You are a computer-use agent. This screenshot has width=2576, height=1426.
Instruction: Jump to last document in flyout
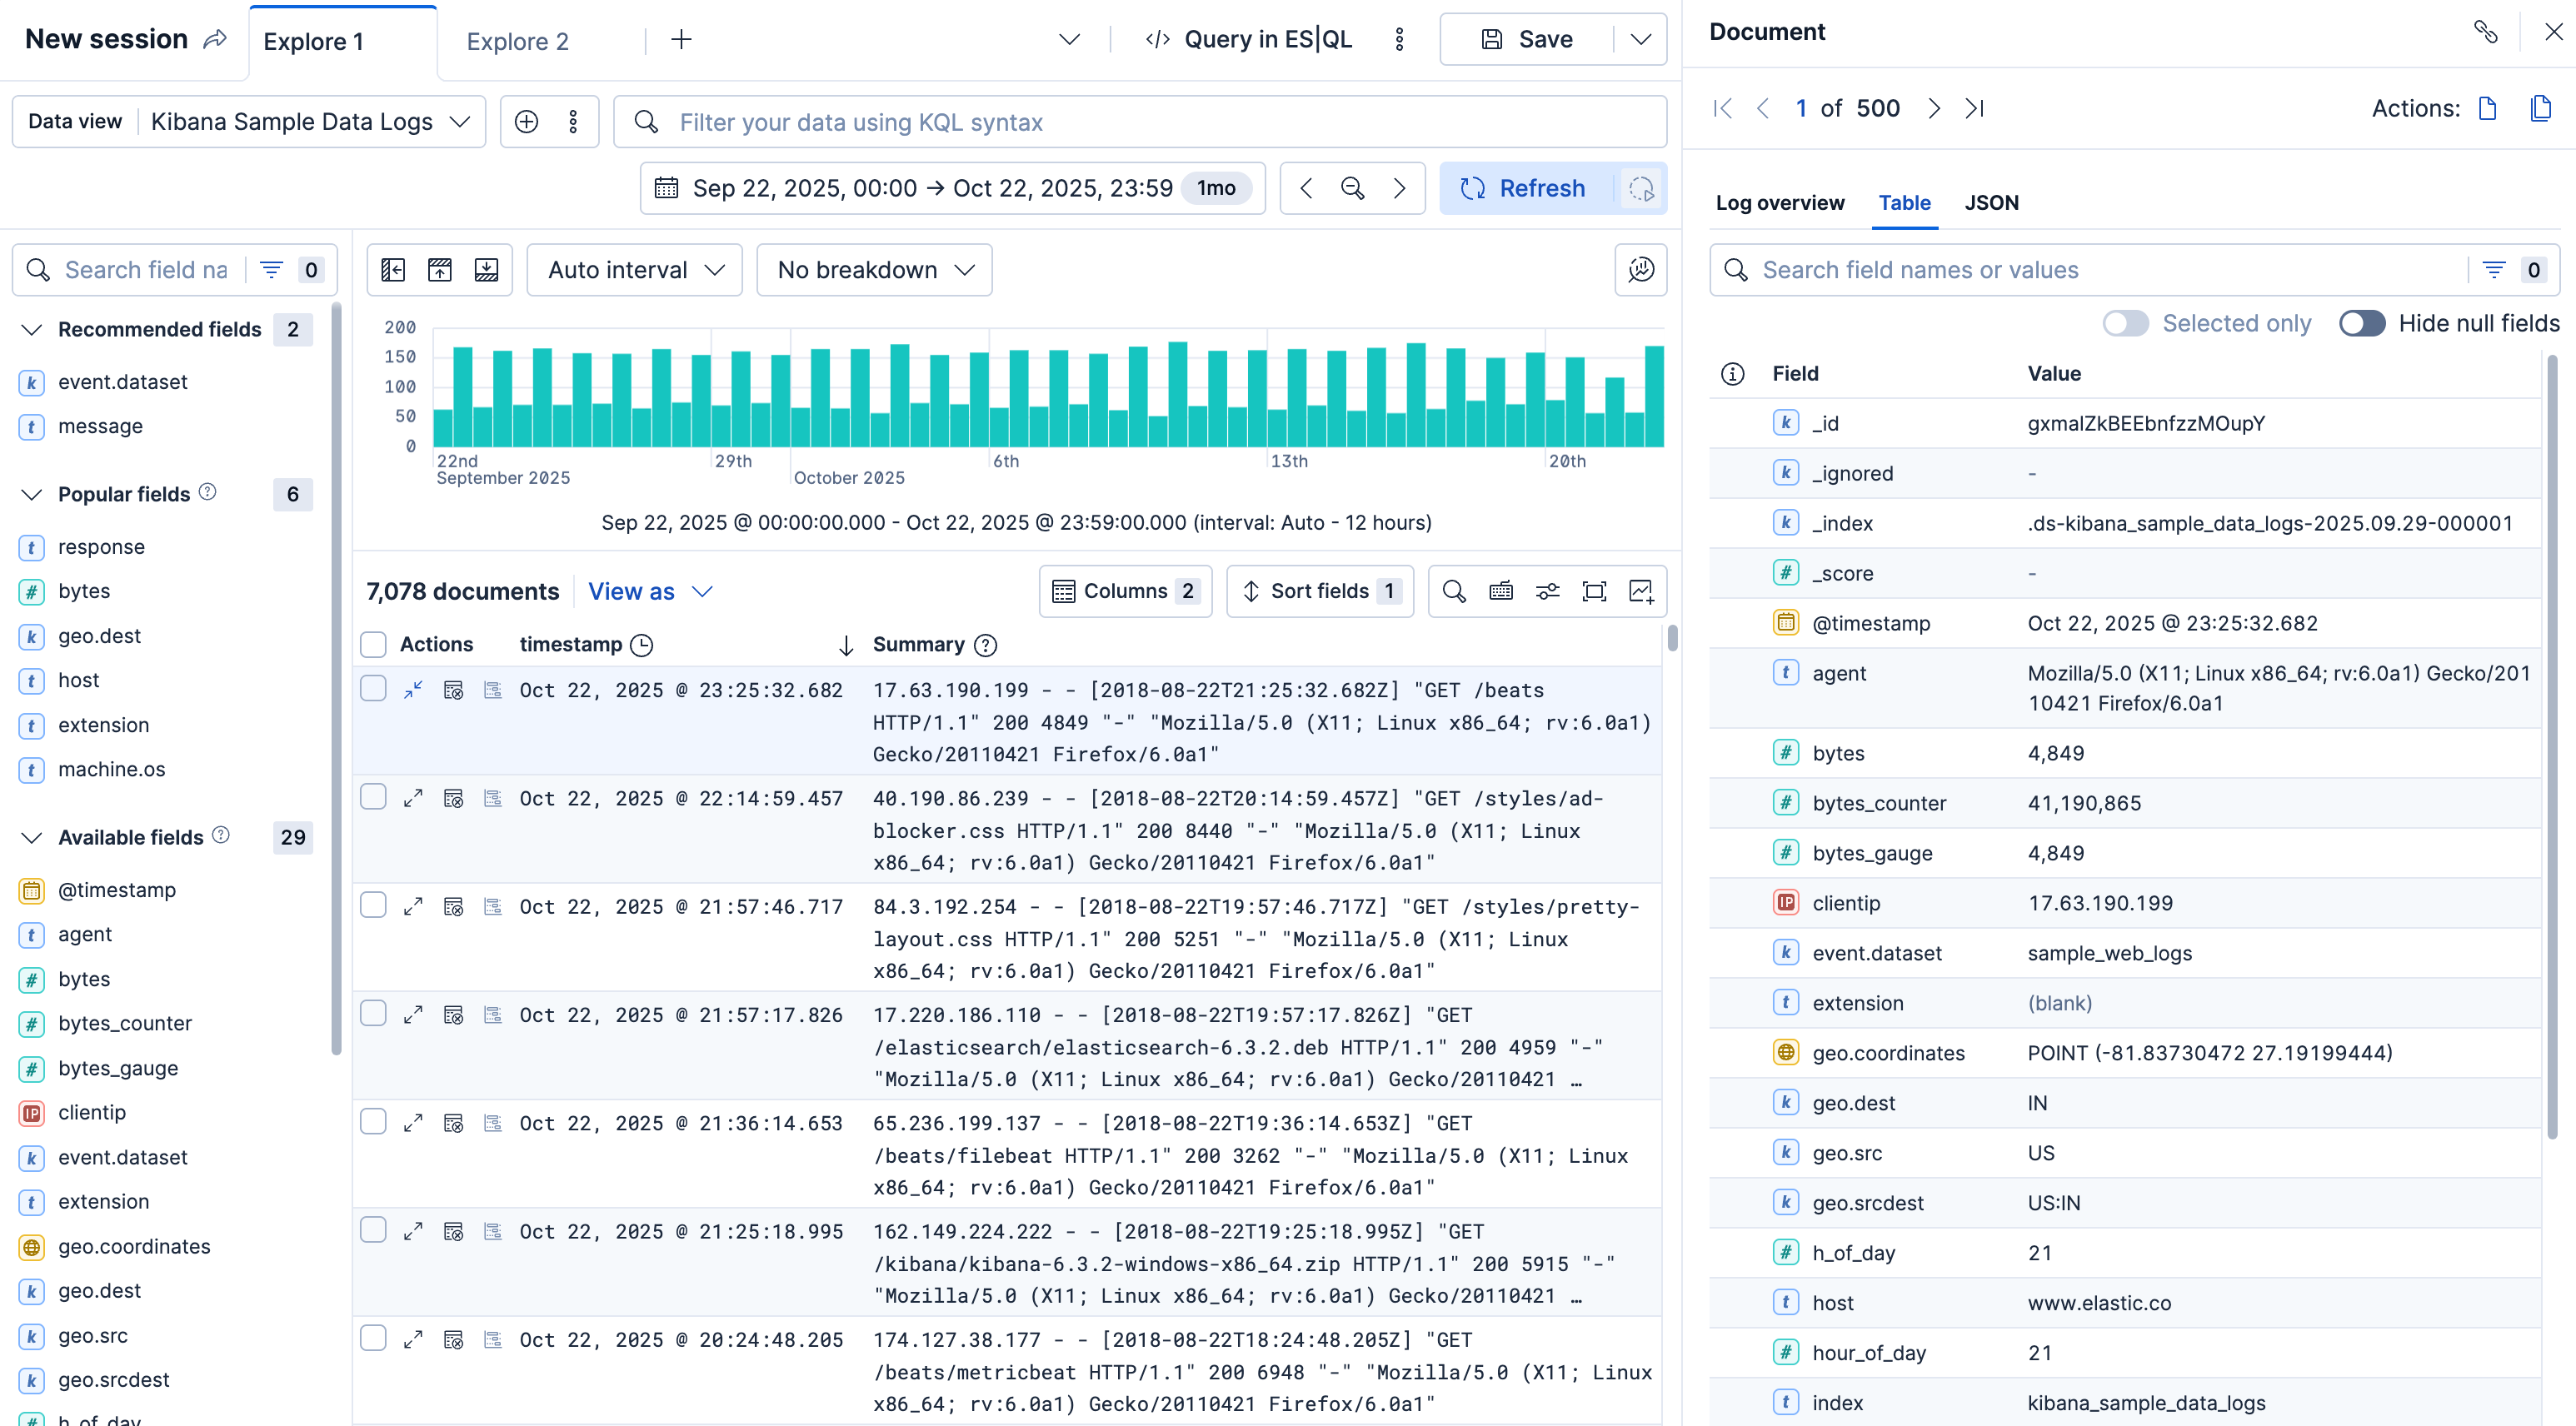pos(1974,108)
